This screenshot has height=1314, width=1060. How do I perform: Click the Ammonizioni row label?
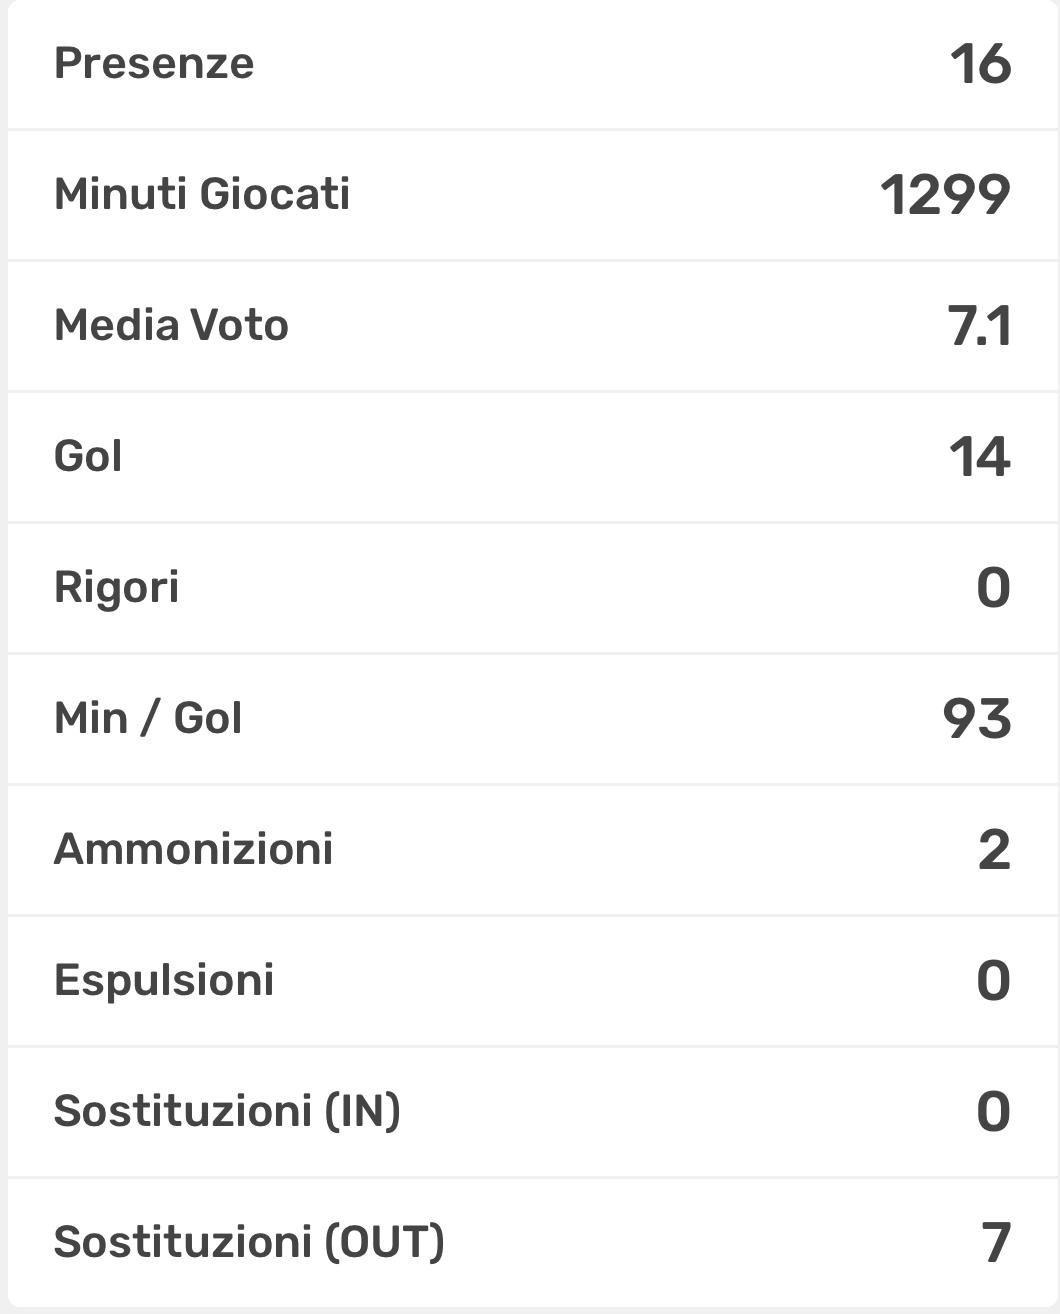[x=193, y=849]
